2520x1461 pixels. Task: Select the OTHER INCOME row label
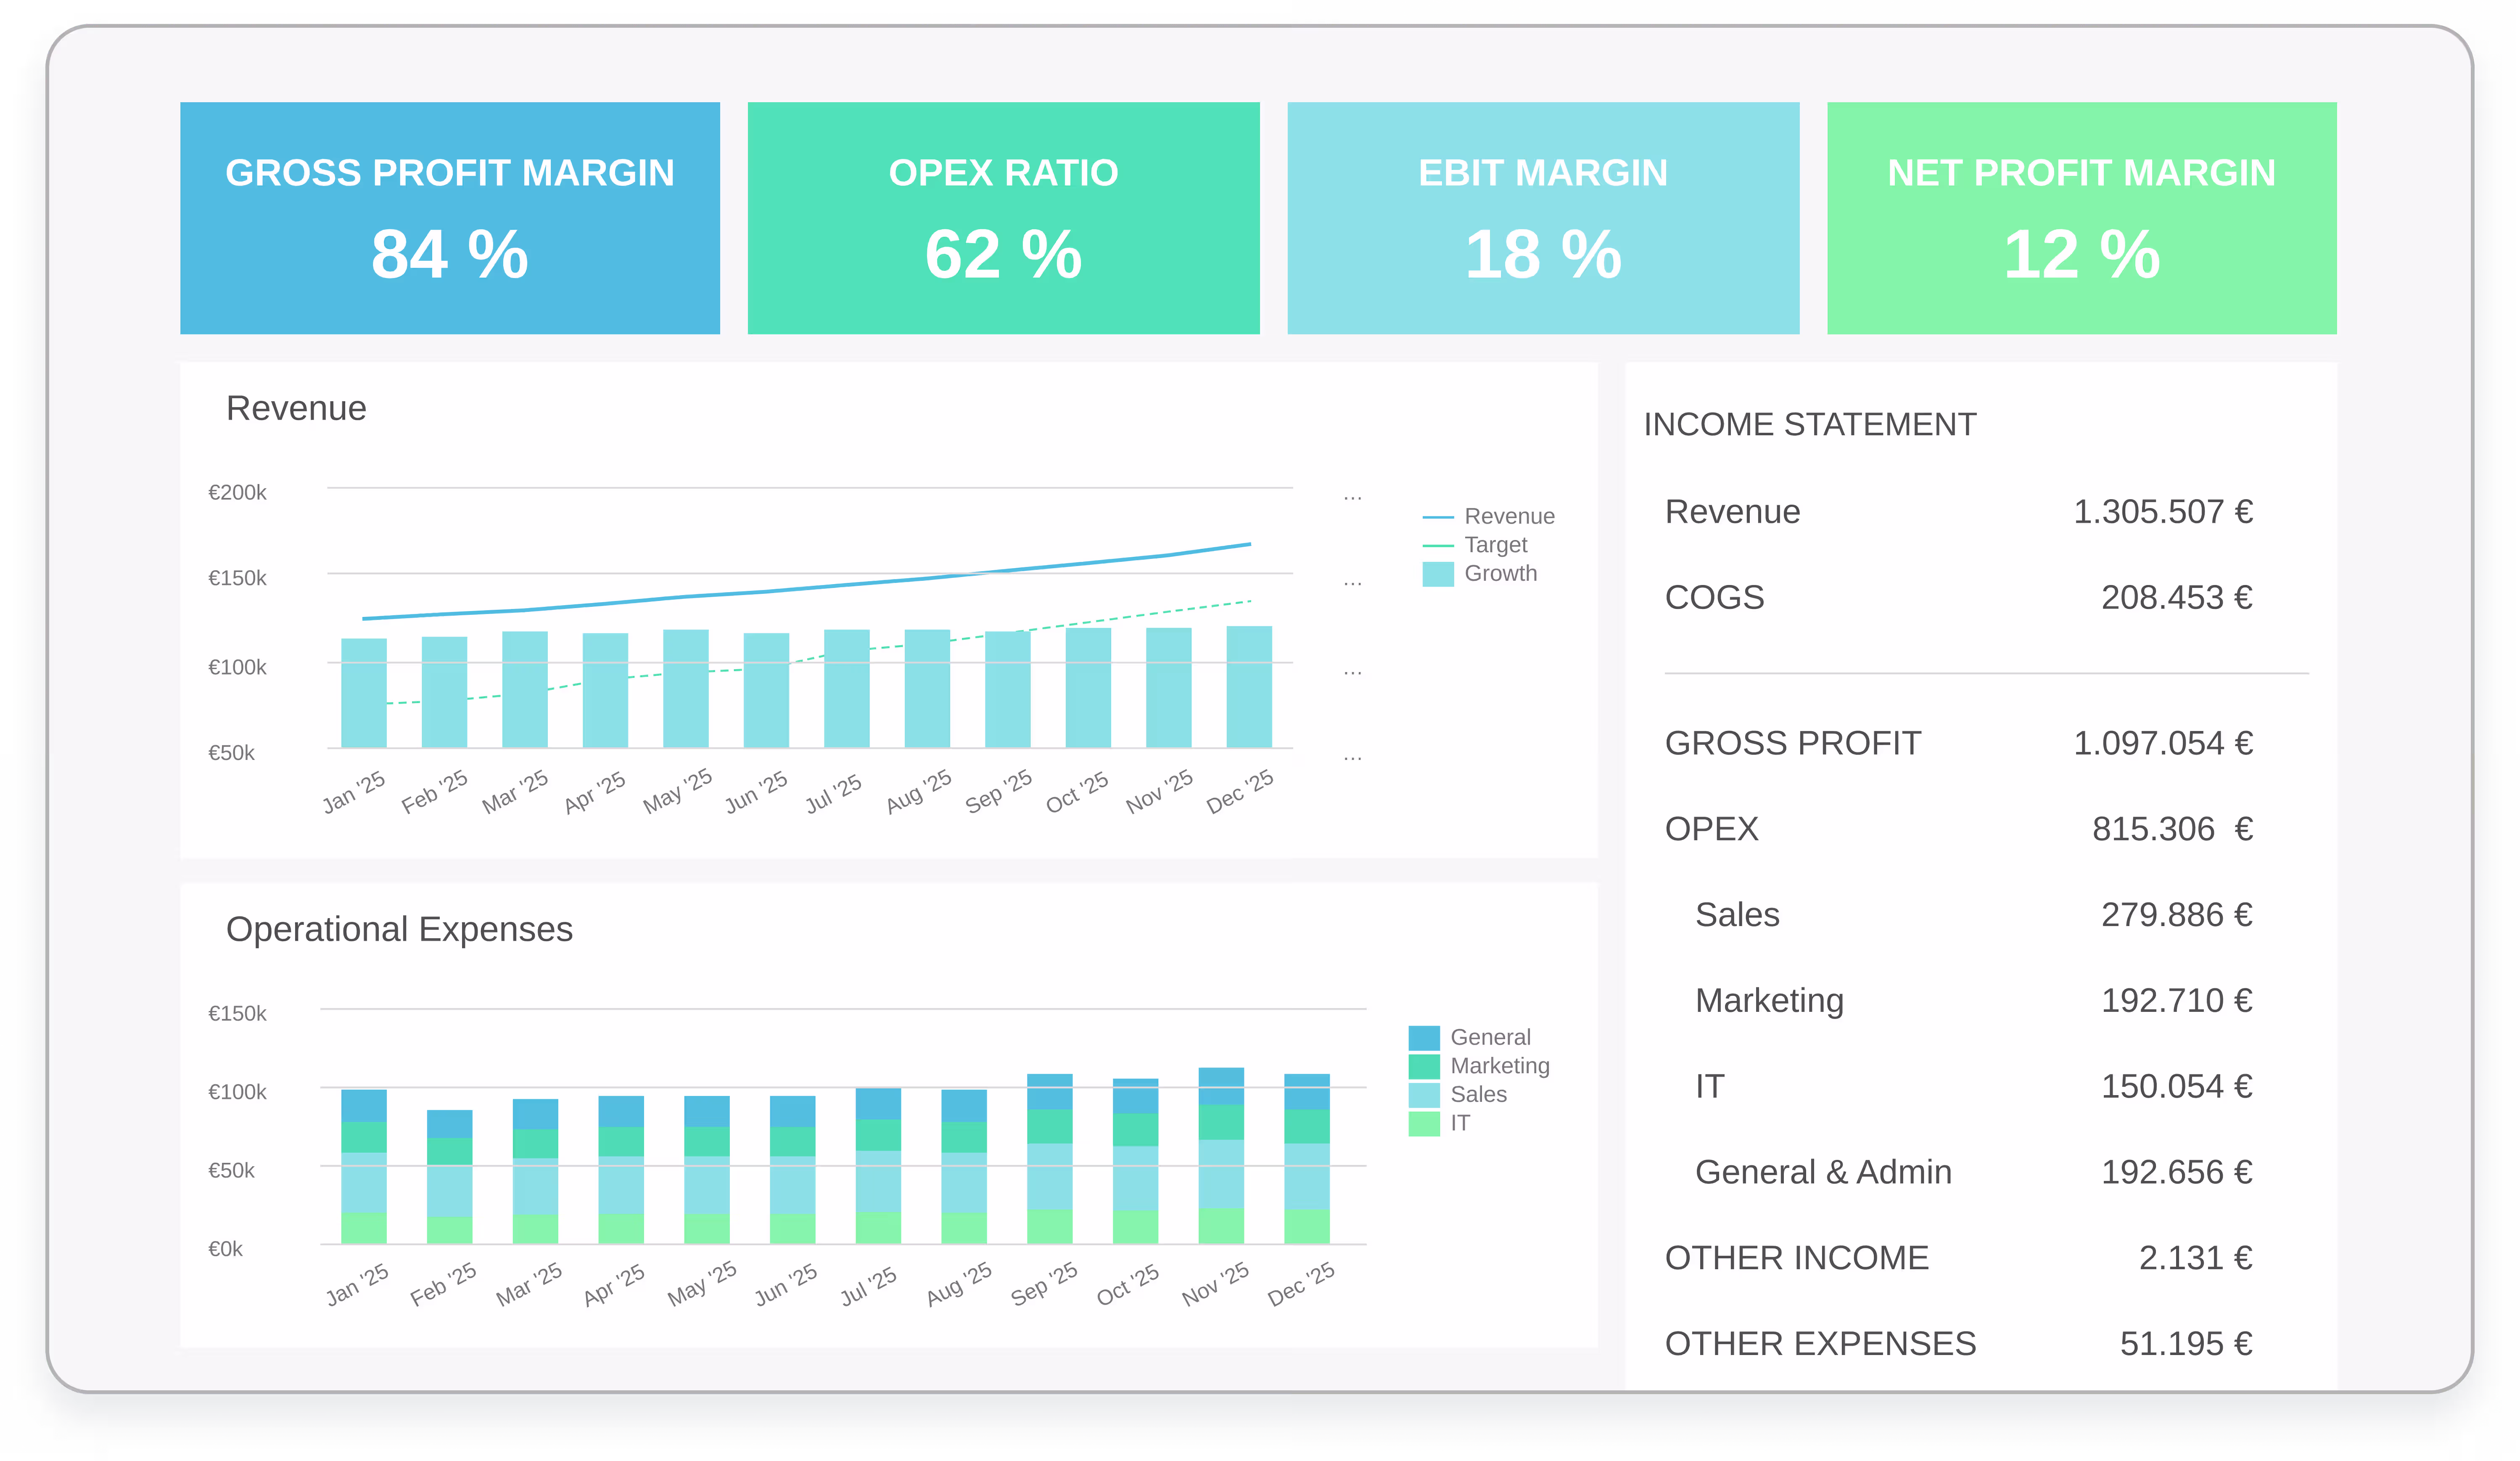click(1796, 1257)
